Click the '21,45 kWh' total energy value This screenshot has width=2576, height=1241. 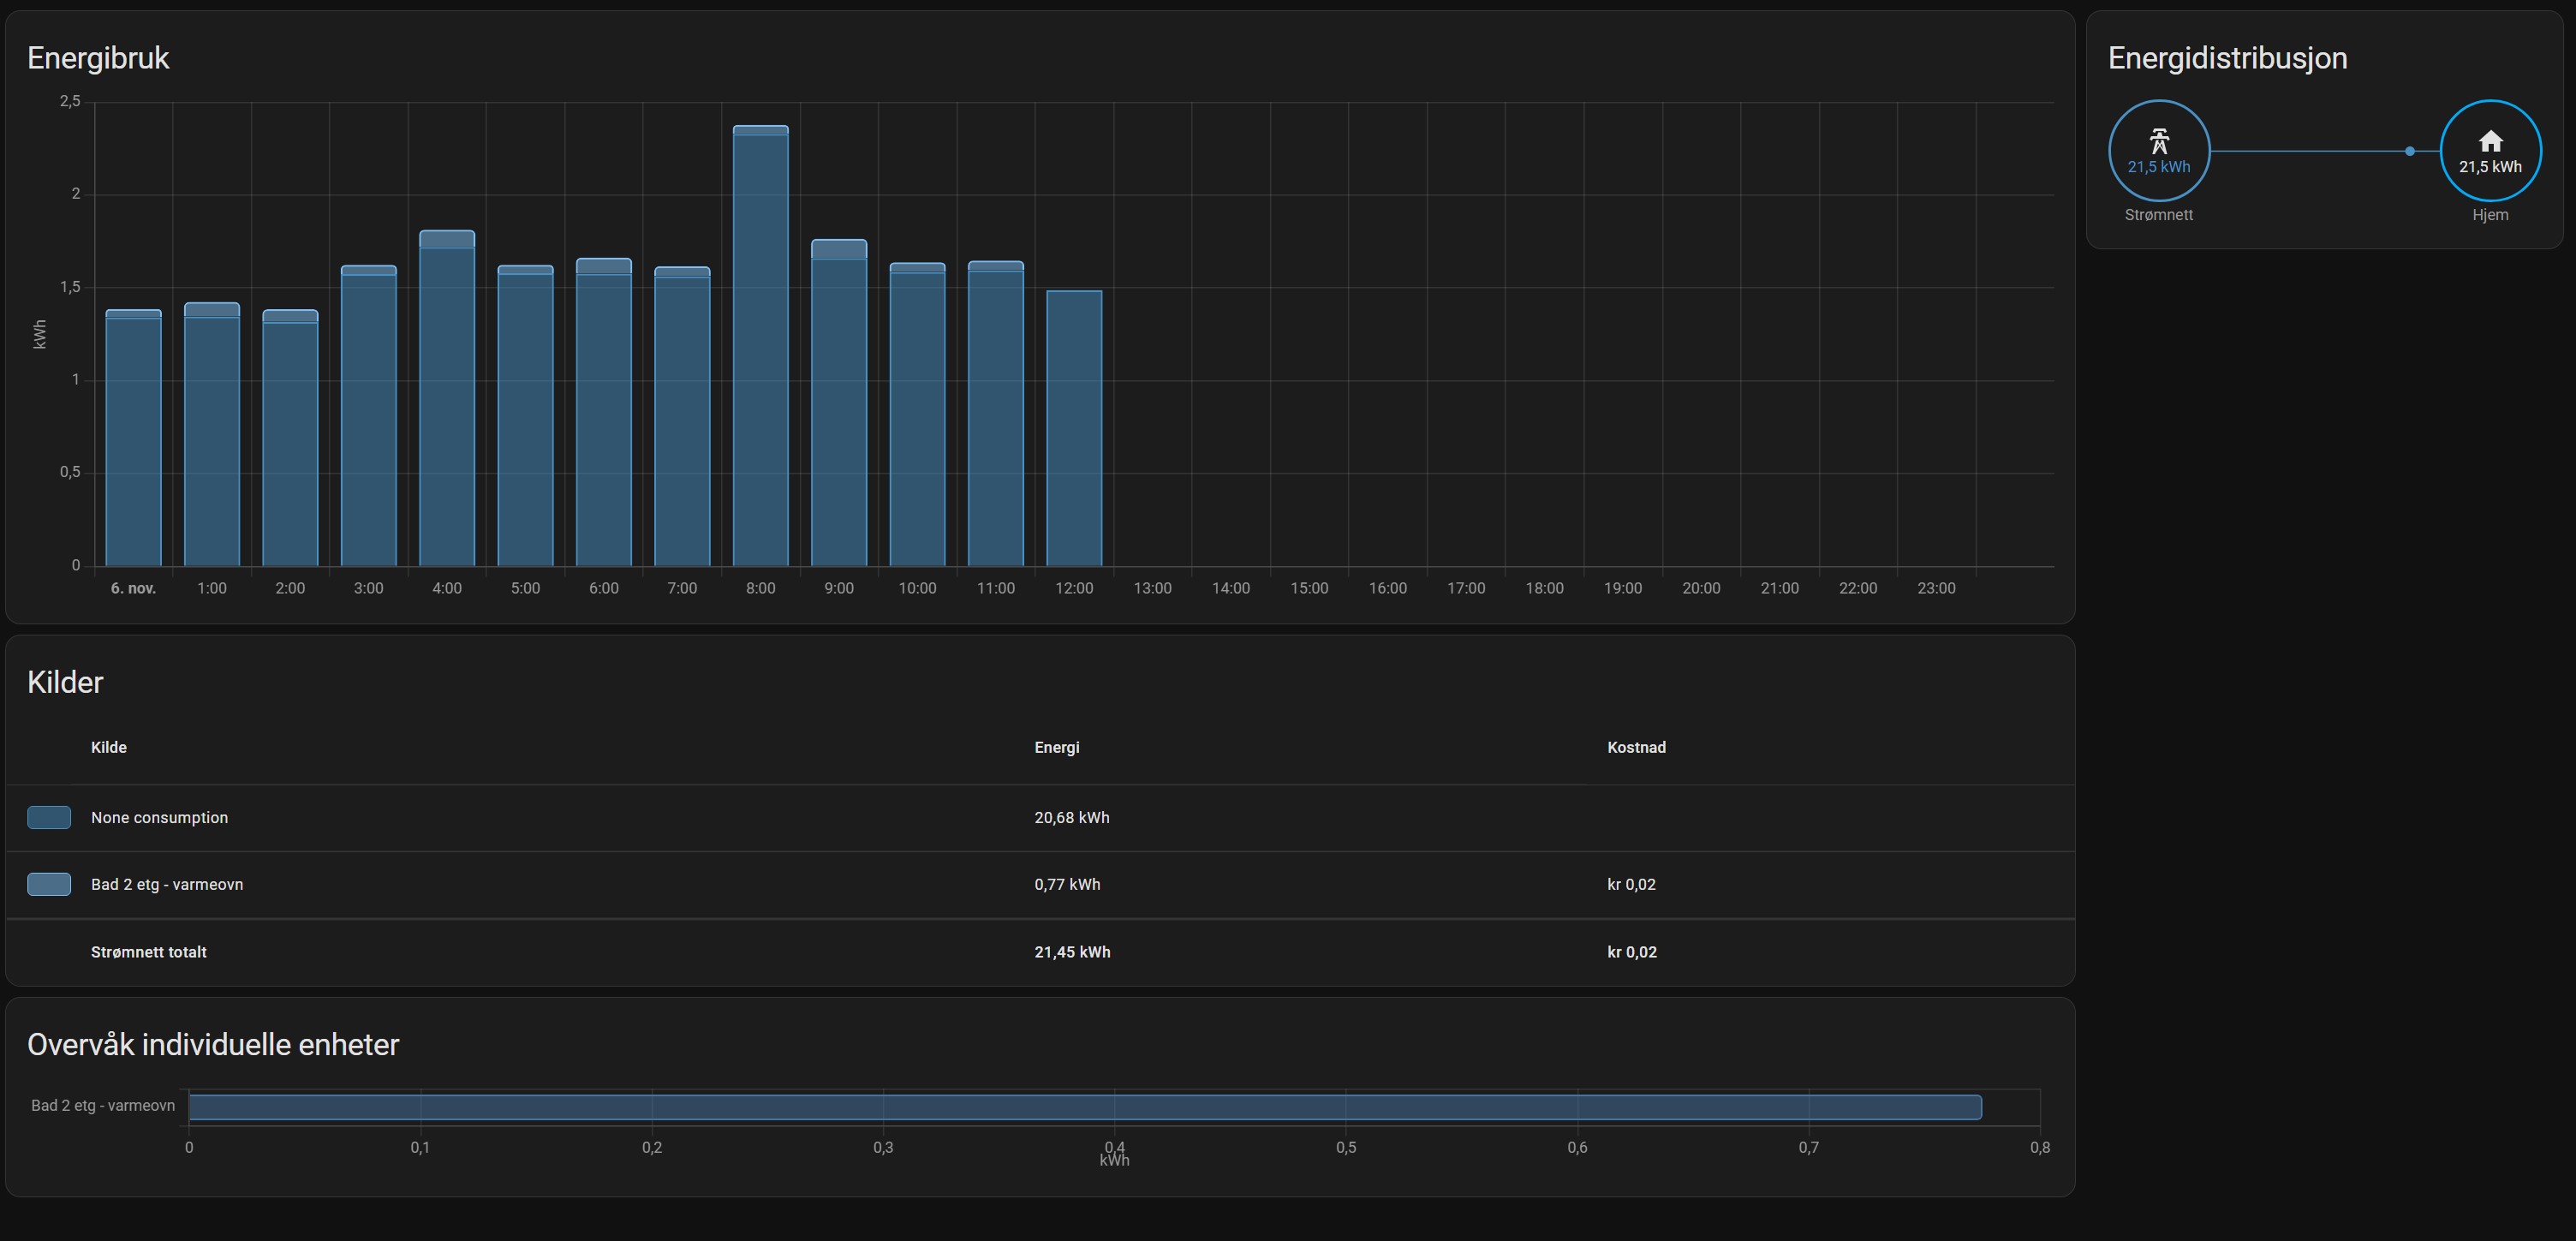[x=1072, y=952]
